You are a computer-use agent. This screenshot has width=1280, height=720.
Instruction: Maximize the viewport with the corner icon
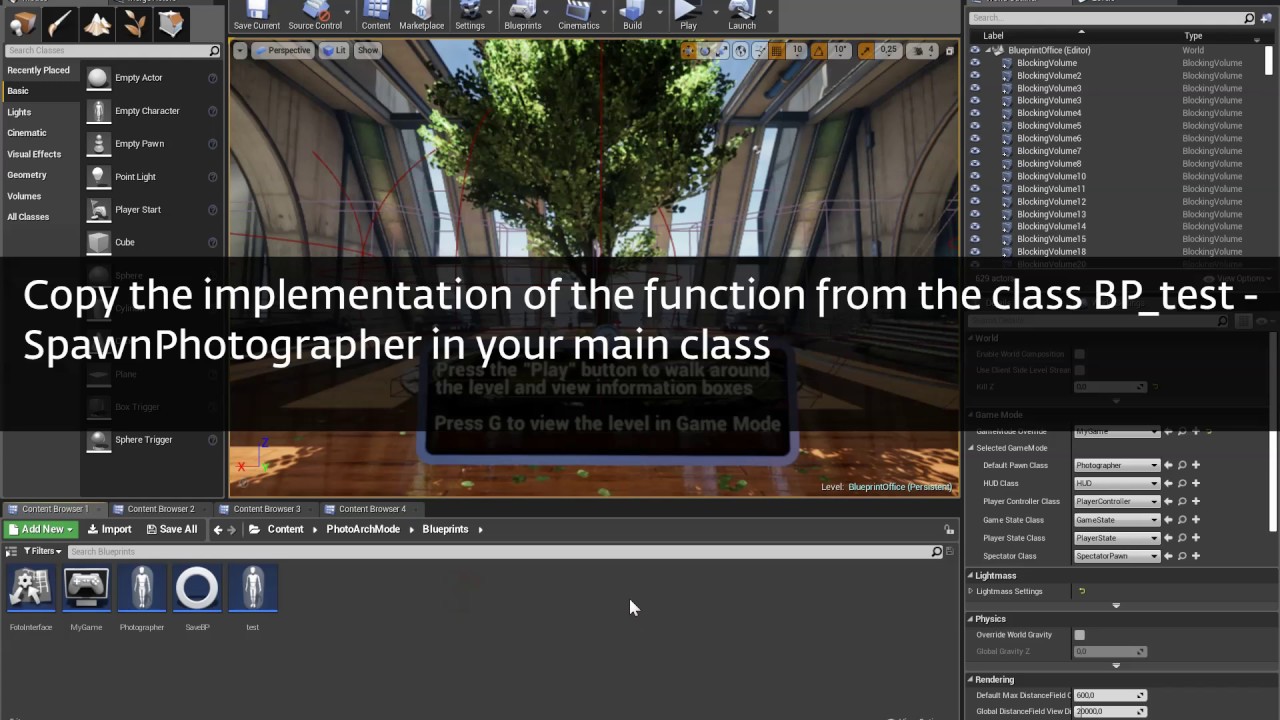[950, 51]
